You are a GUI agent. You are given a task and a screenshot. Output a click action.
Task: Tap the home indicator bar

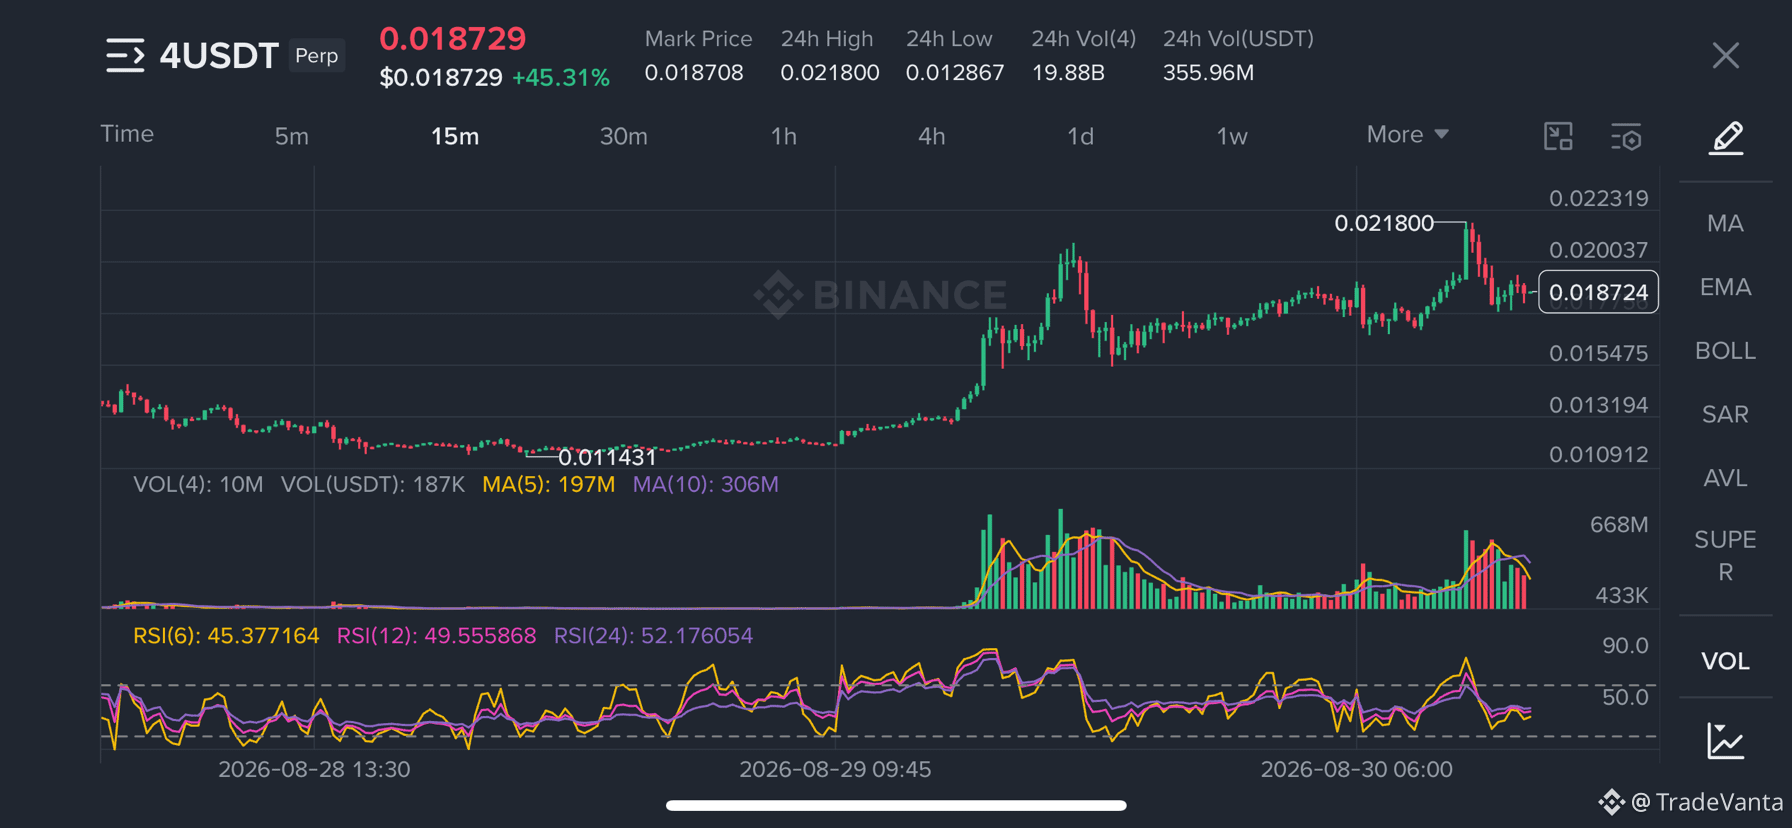click(896, 805)
